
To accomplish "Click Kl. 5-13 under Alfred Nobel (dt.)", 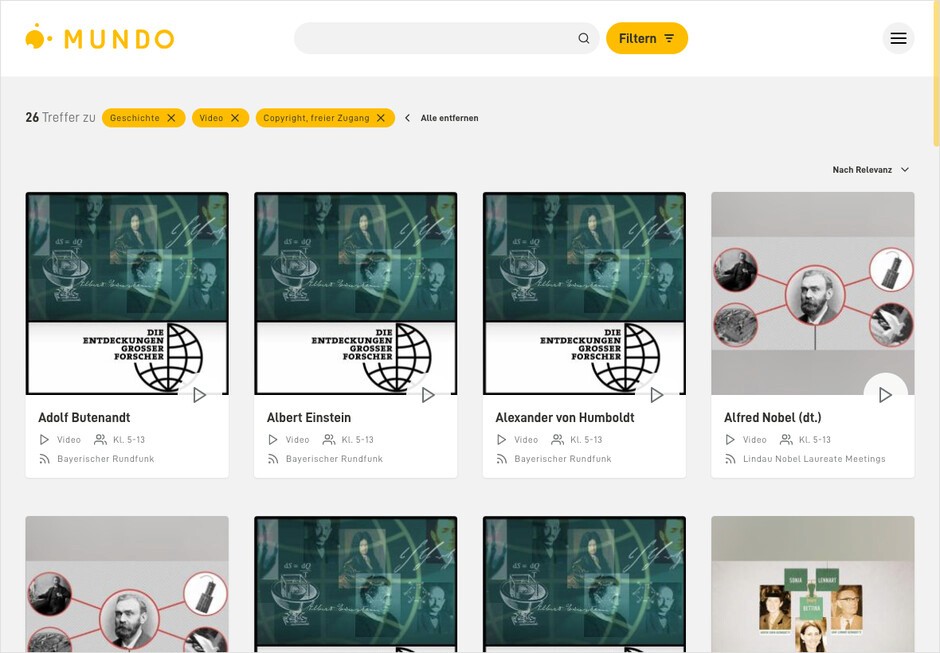I will [x=815, y=440].
